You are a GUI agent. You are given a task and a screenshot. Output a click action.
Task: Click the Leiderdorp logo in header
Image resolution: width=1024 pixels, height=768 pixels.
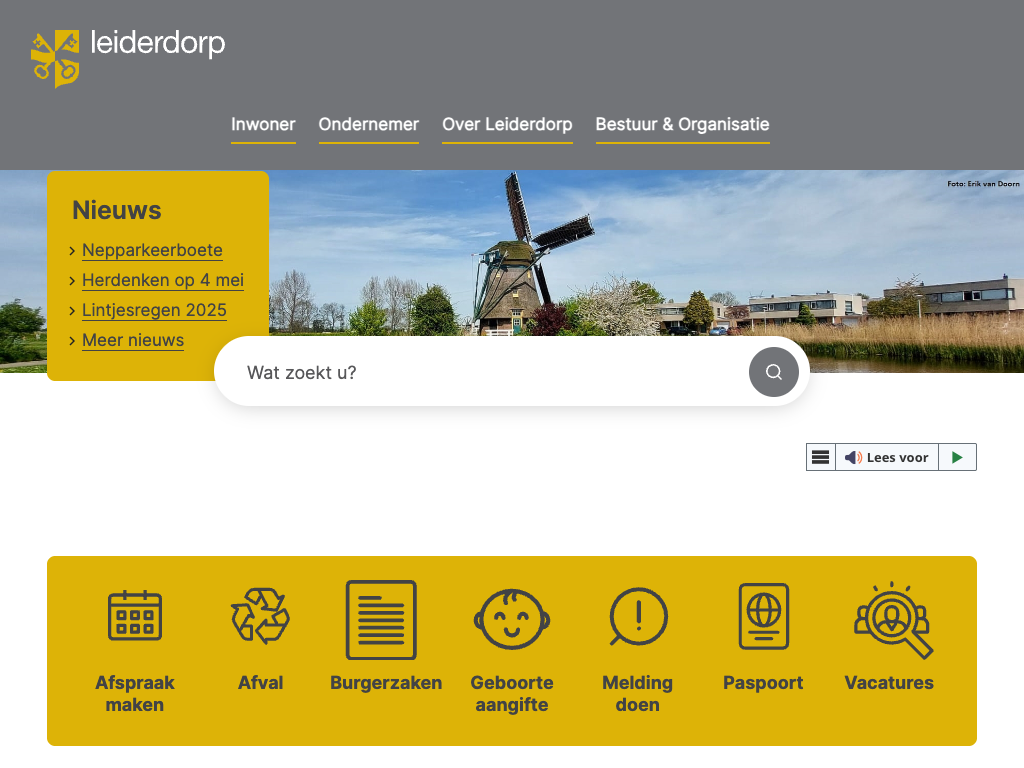pos(128,57)
